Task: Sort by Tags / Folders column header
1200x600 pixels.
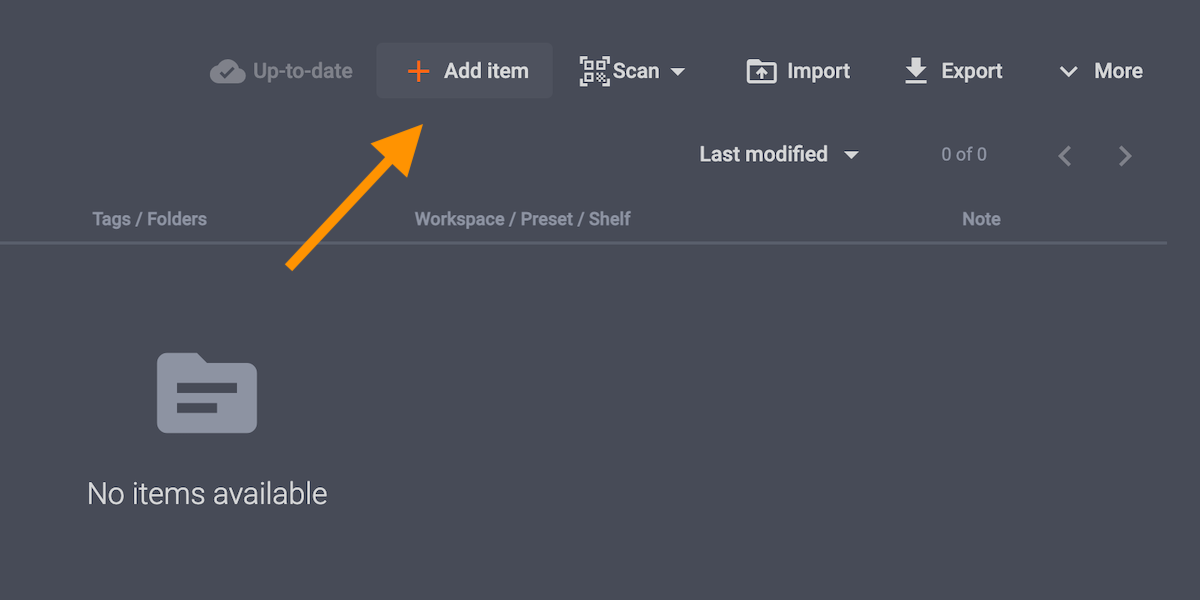Action: tap(149, 219)
